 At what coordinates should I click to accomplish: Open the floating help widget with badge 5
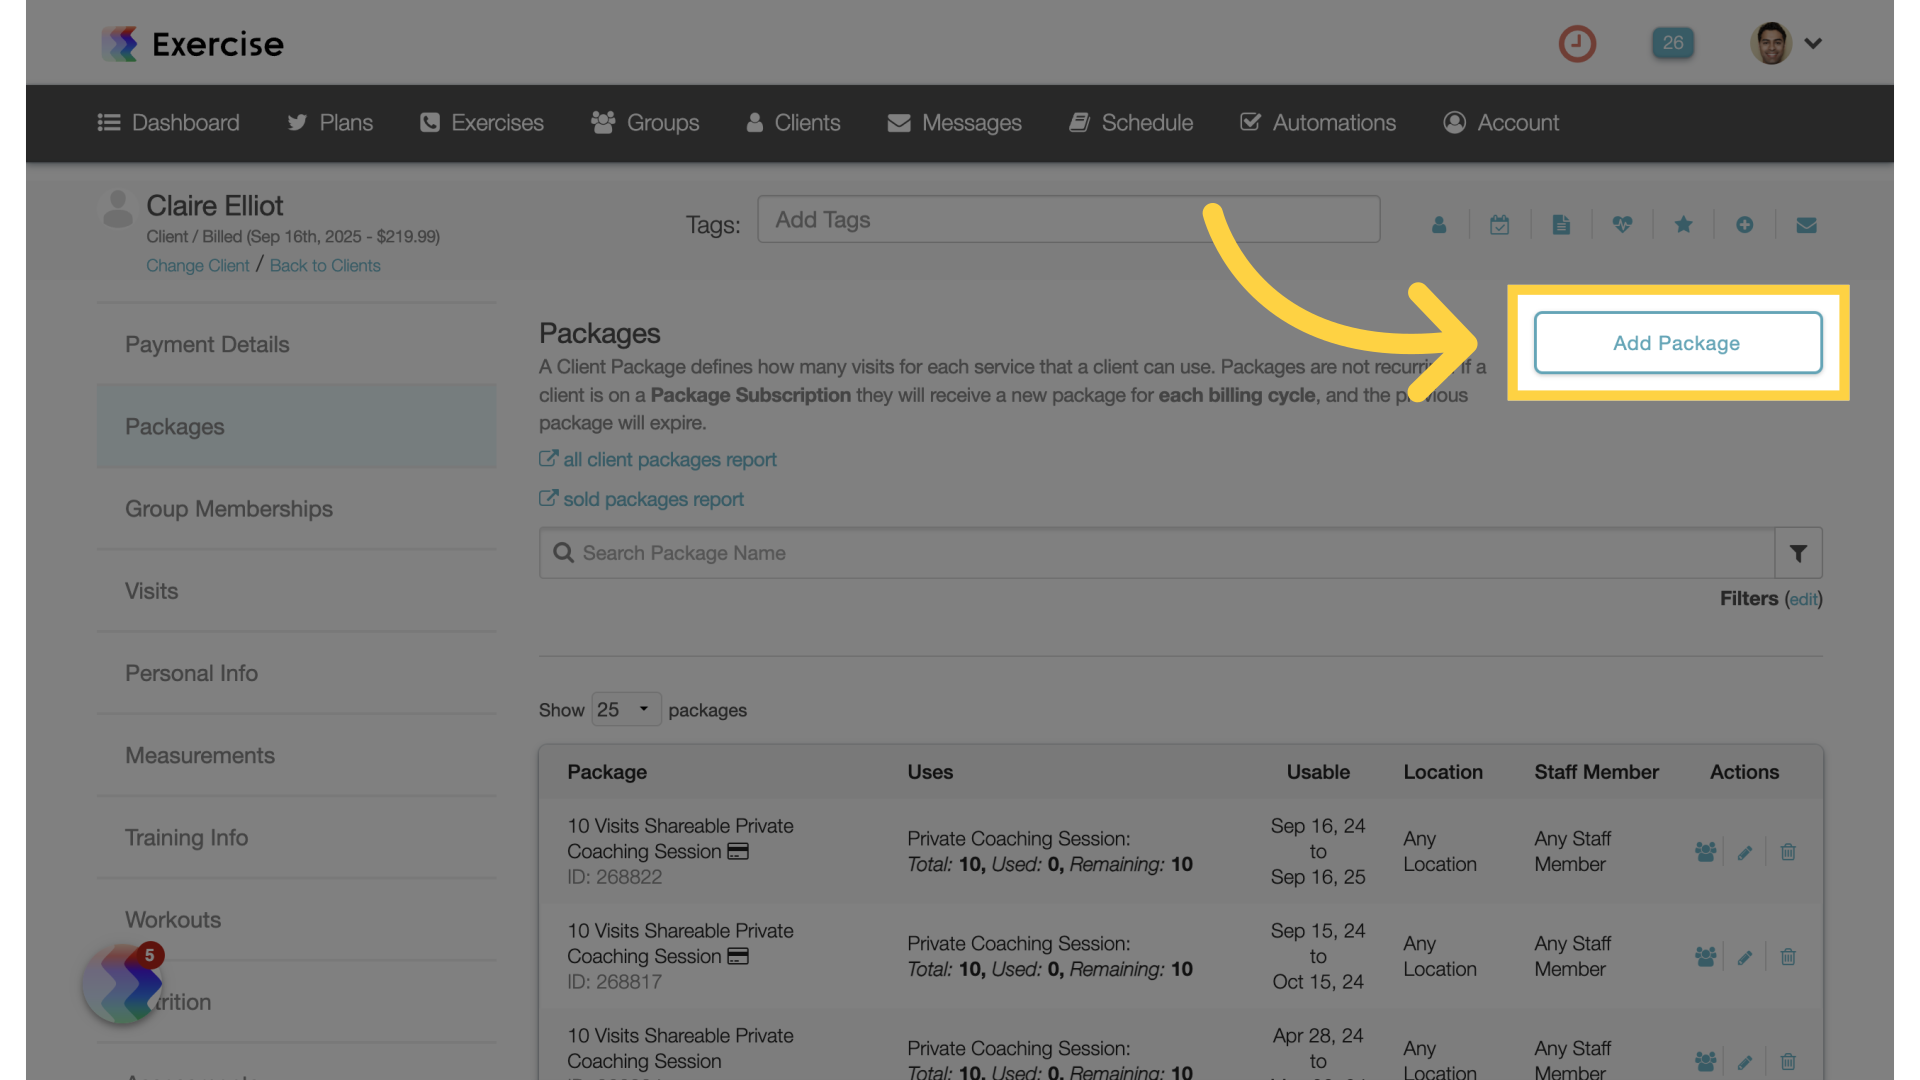pos(123,984)
